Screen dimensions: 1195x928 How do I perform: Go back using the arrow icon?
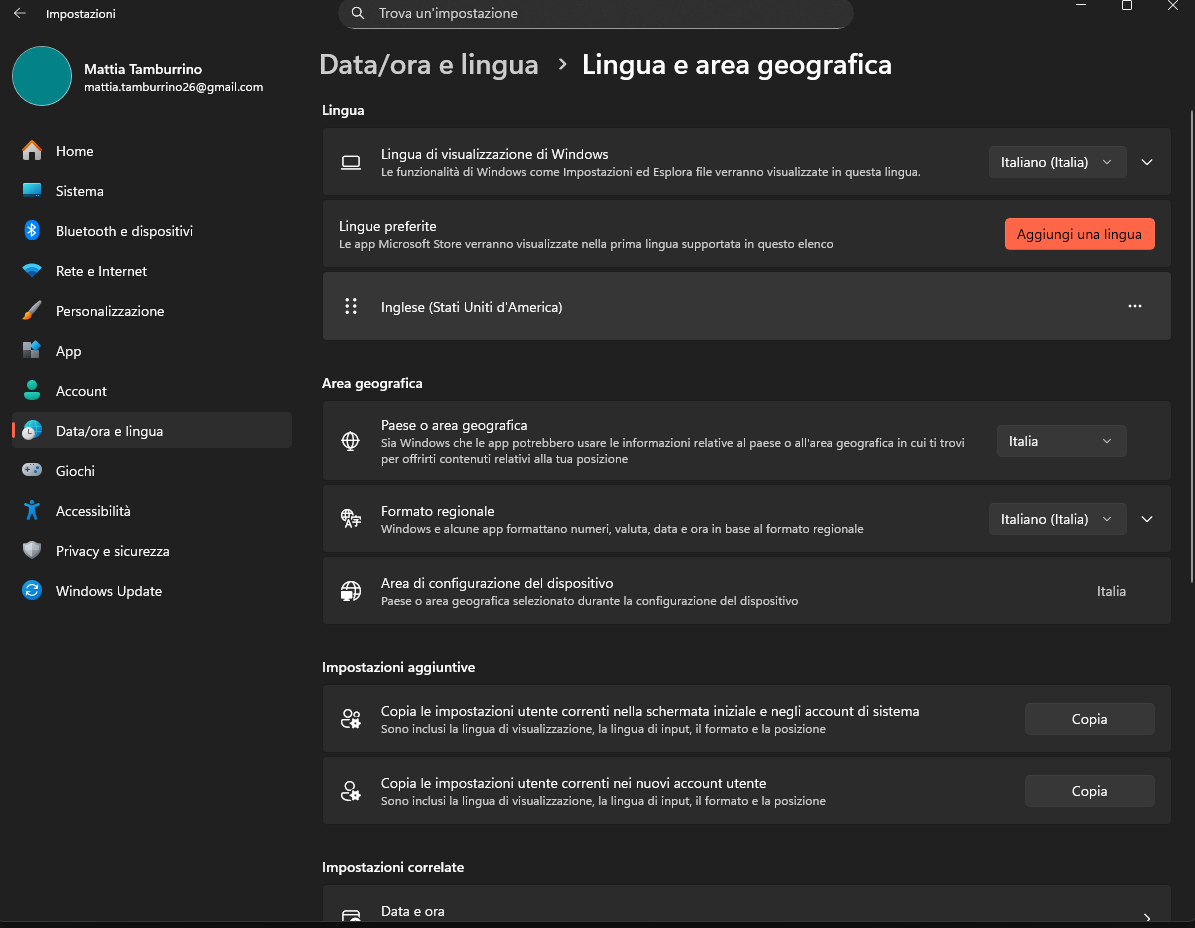pos(20,13)
